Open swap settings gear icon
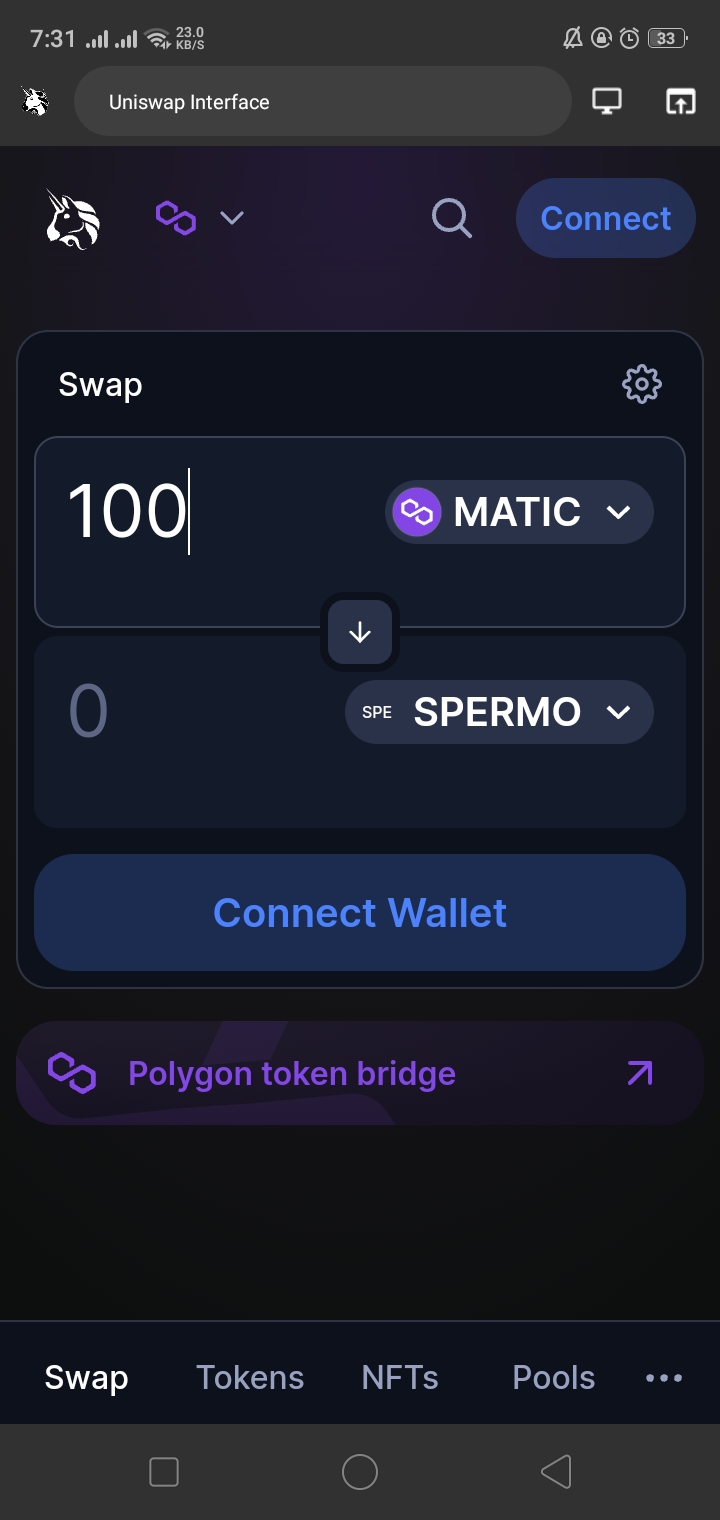This screenshot has height=1520, width=720. (x=641, y=384)
